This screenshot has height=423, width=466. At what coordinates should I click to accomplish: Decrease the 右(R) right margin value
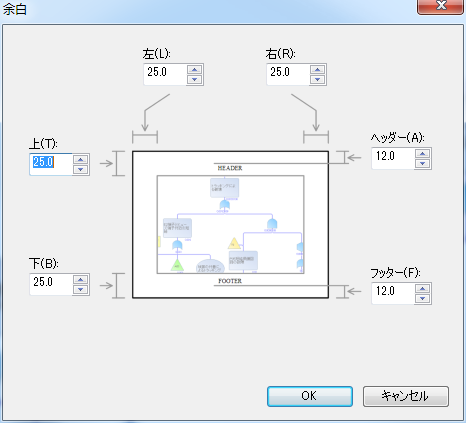317,79
